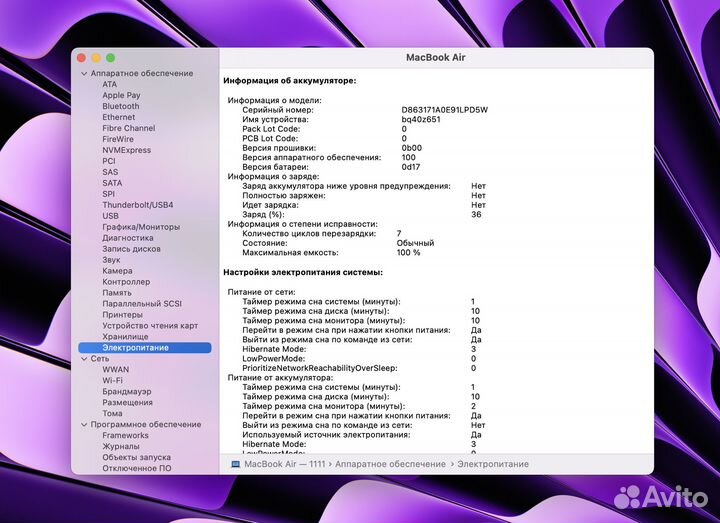Image resolution: width=720 pixels, height=523 pixels.
Task: Select the USB sidebar item
Action: click(x=110, y=216)
